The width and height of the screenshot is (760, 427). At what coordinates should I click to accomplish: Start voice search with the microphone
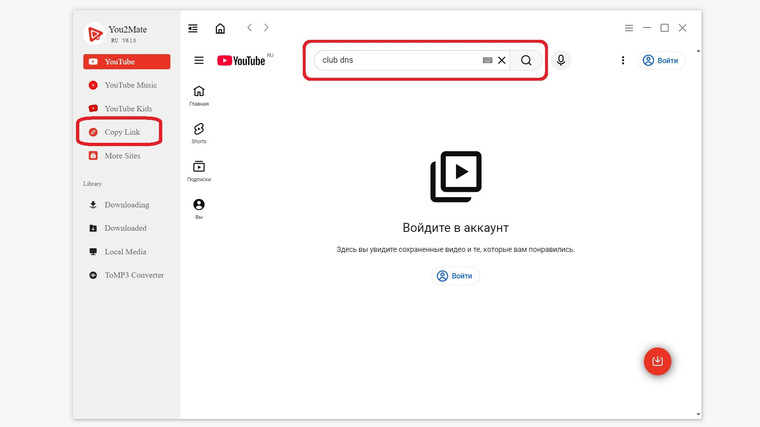coord(561,60)
